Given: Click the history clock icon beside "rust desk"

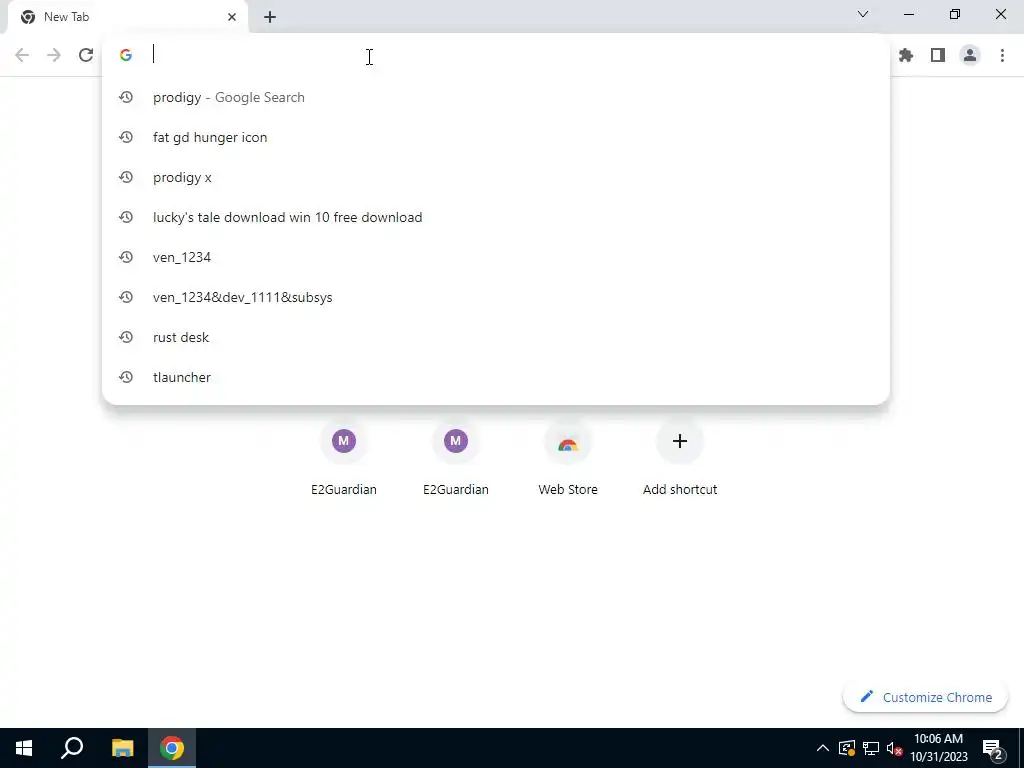Looking at the screenshot, I should click(x=126, y=337).
